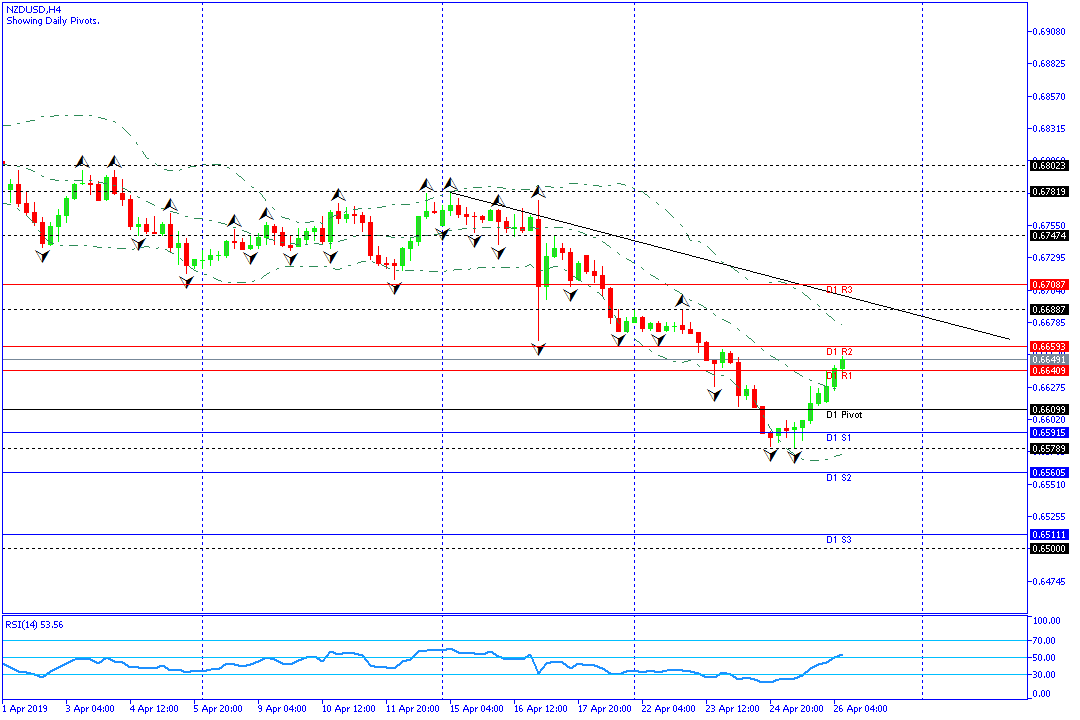
Task: Click the 0.67819 price tag
Action: coord(1049,192)
